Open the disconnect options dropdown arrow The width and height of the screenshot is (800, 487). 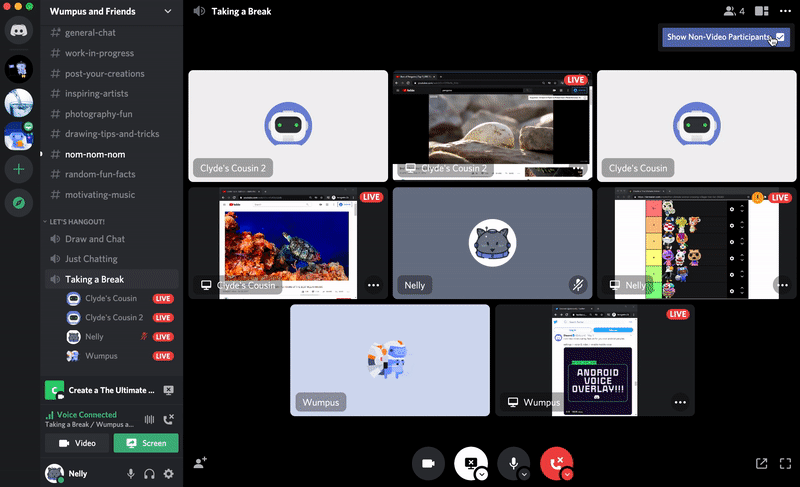[x=566, y=474]
